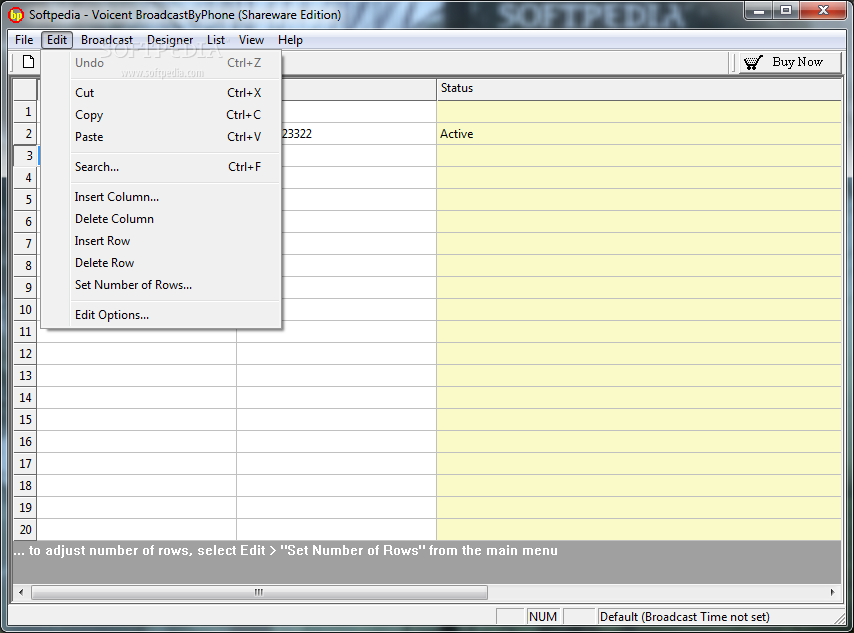
Task: Minimize the BroadcastByPhone window
Action: [x=759, y=10]
